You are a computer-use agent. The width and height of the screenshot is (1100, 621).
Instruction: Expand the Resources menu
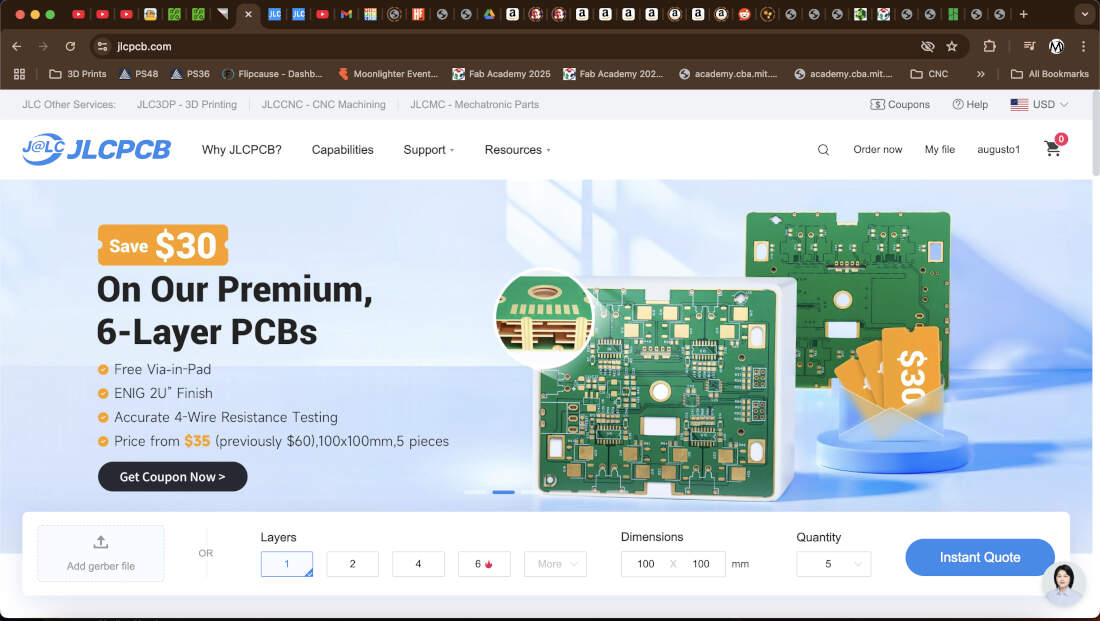click(517, 149)
